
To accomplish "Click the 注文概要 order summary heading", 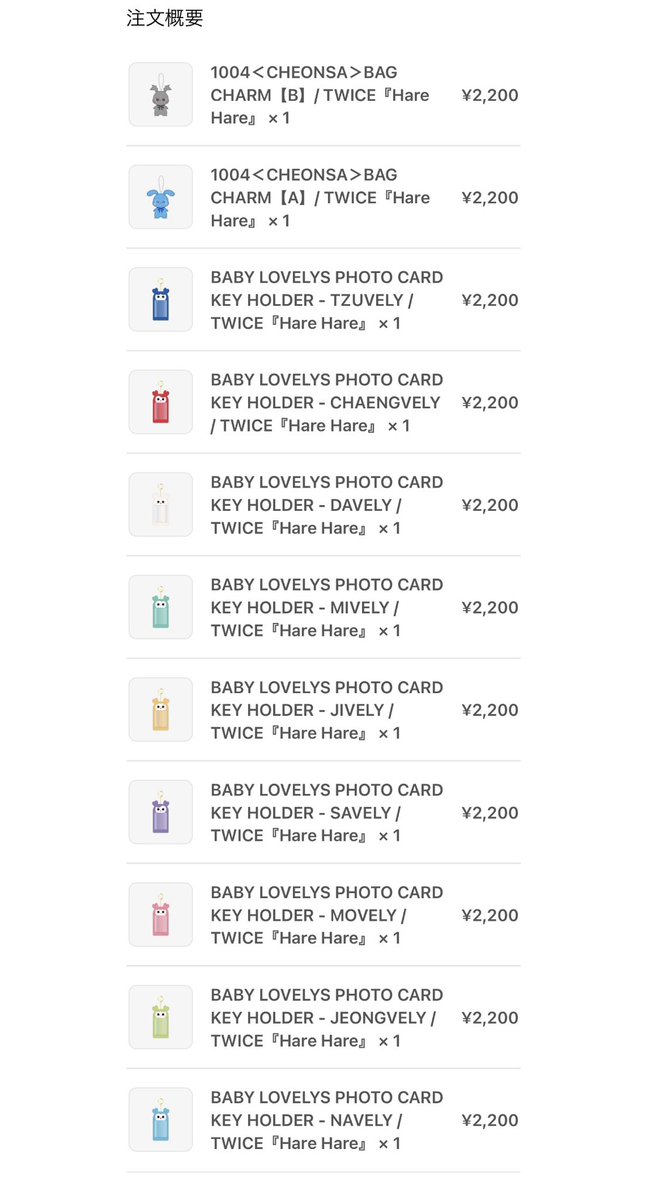I will 165,18.
